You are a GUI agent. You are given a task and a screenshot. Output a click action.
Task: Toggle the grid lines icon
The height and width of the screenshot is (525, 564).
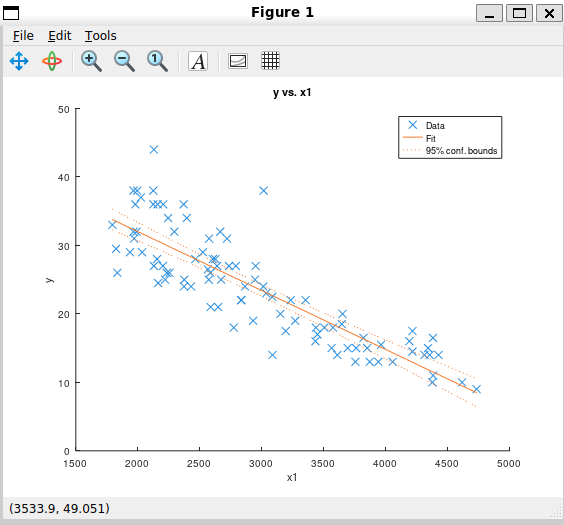[270, 60]
